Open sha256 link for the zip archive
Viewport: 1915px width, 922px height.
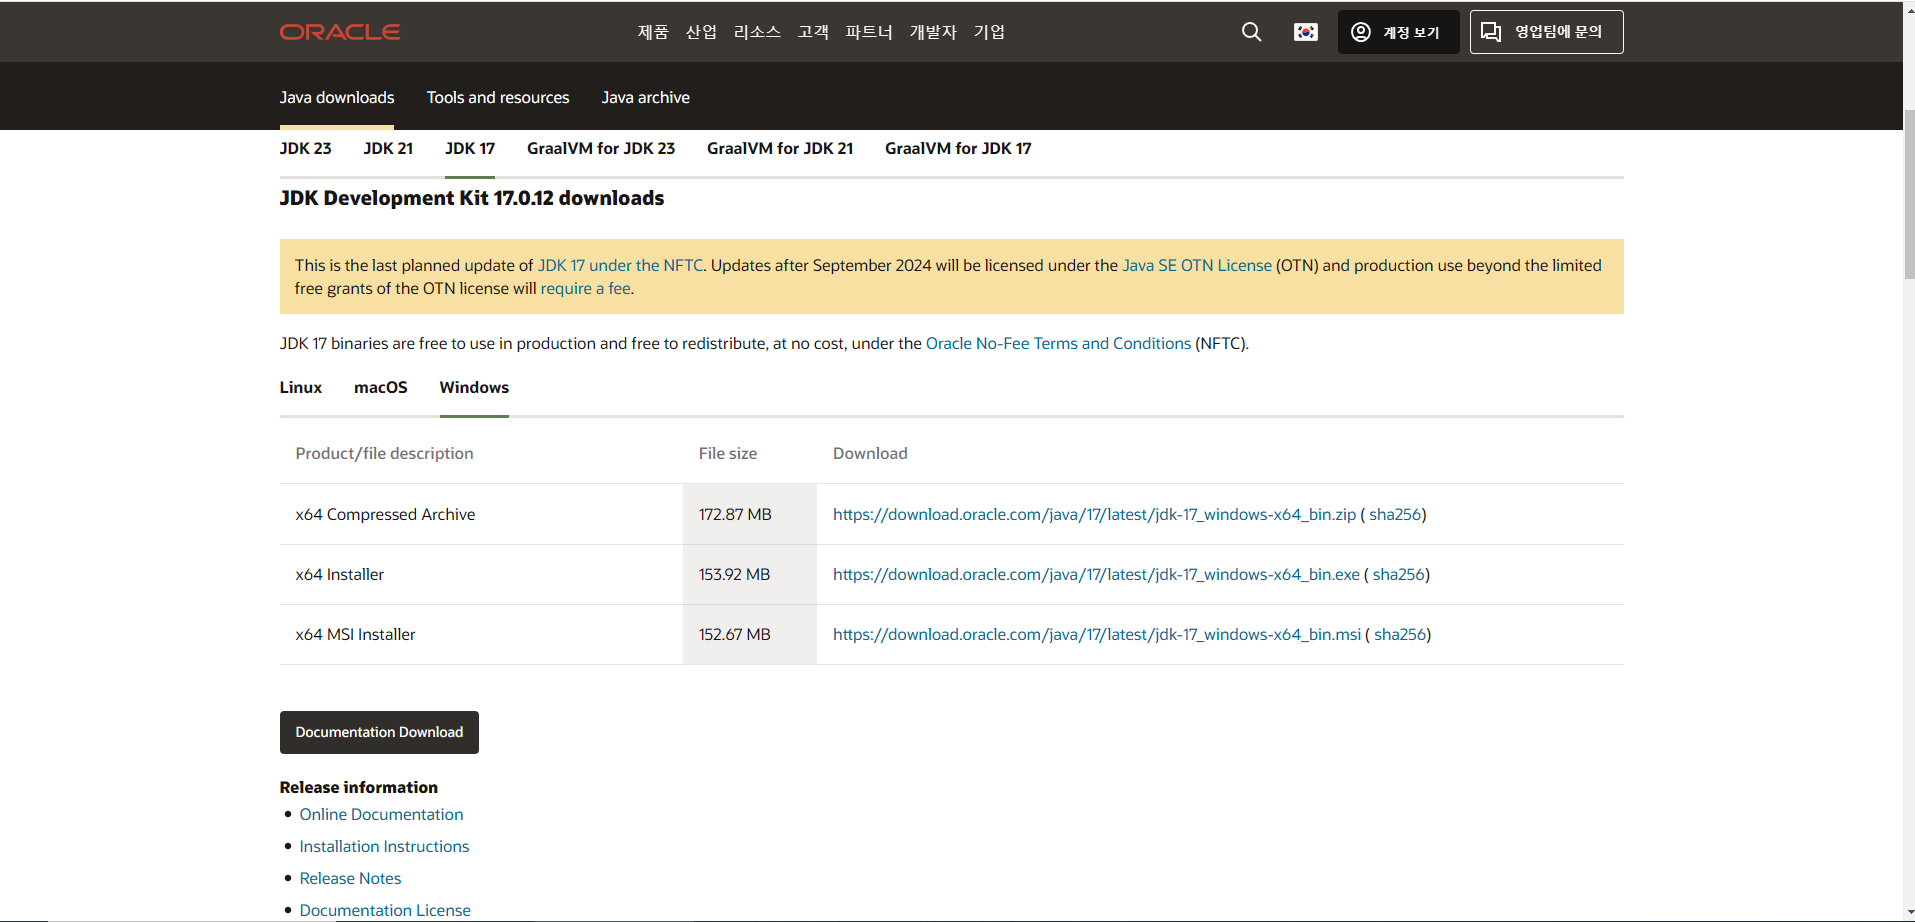pyautogui.click(x=1395, y=514)
